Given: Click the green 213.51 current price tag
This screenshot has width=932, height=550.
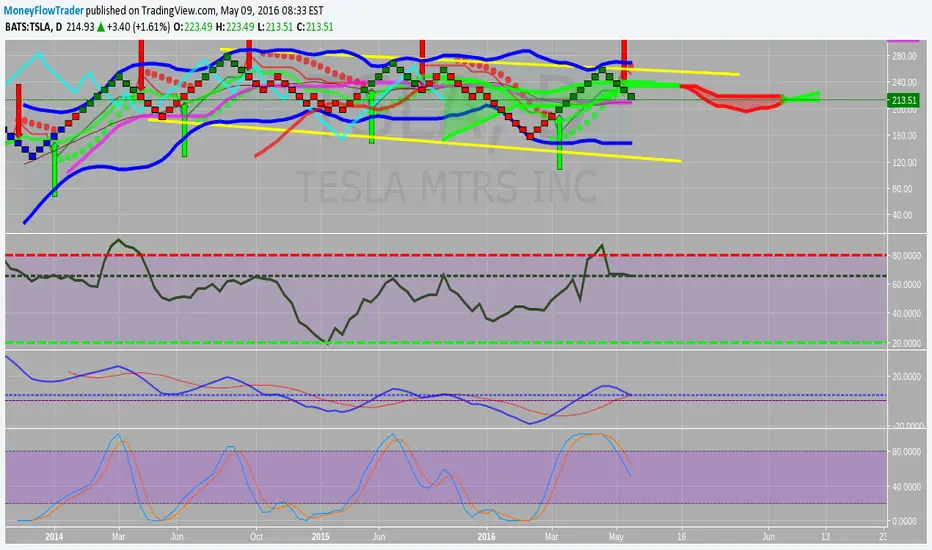Looking at the screenshot, I should coord(903,100).
